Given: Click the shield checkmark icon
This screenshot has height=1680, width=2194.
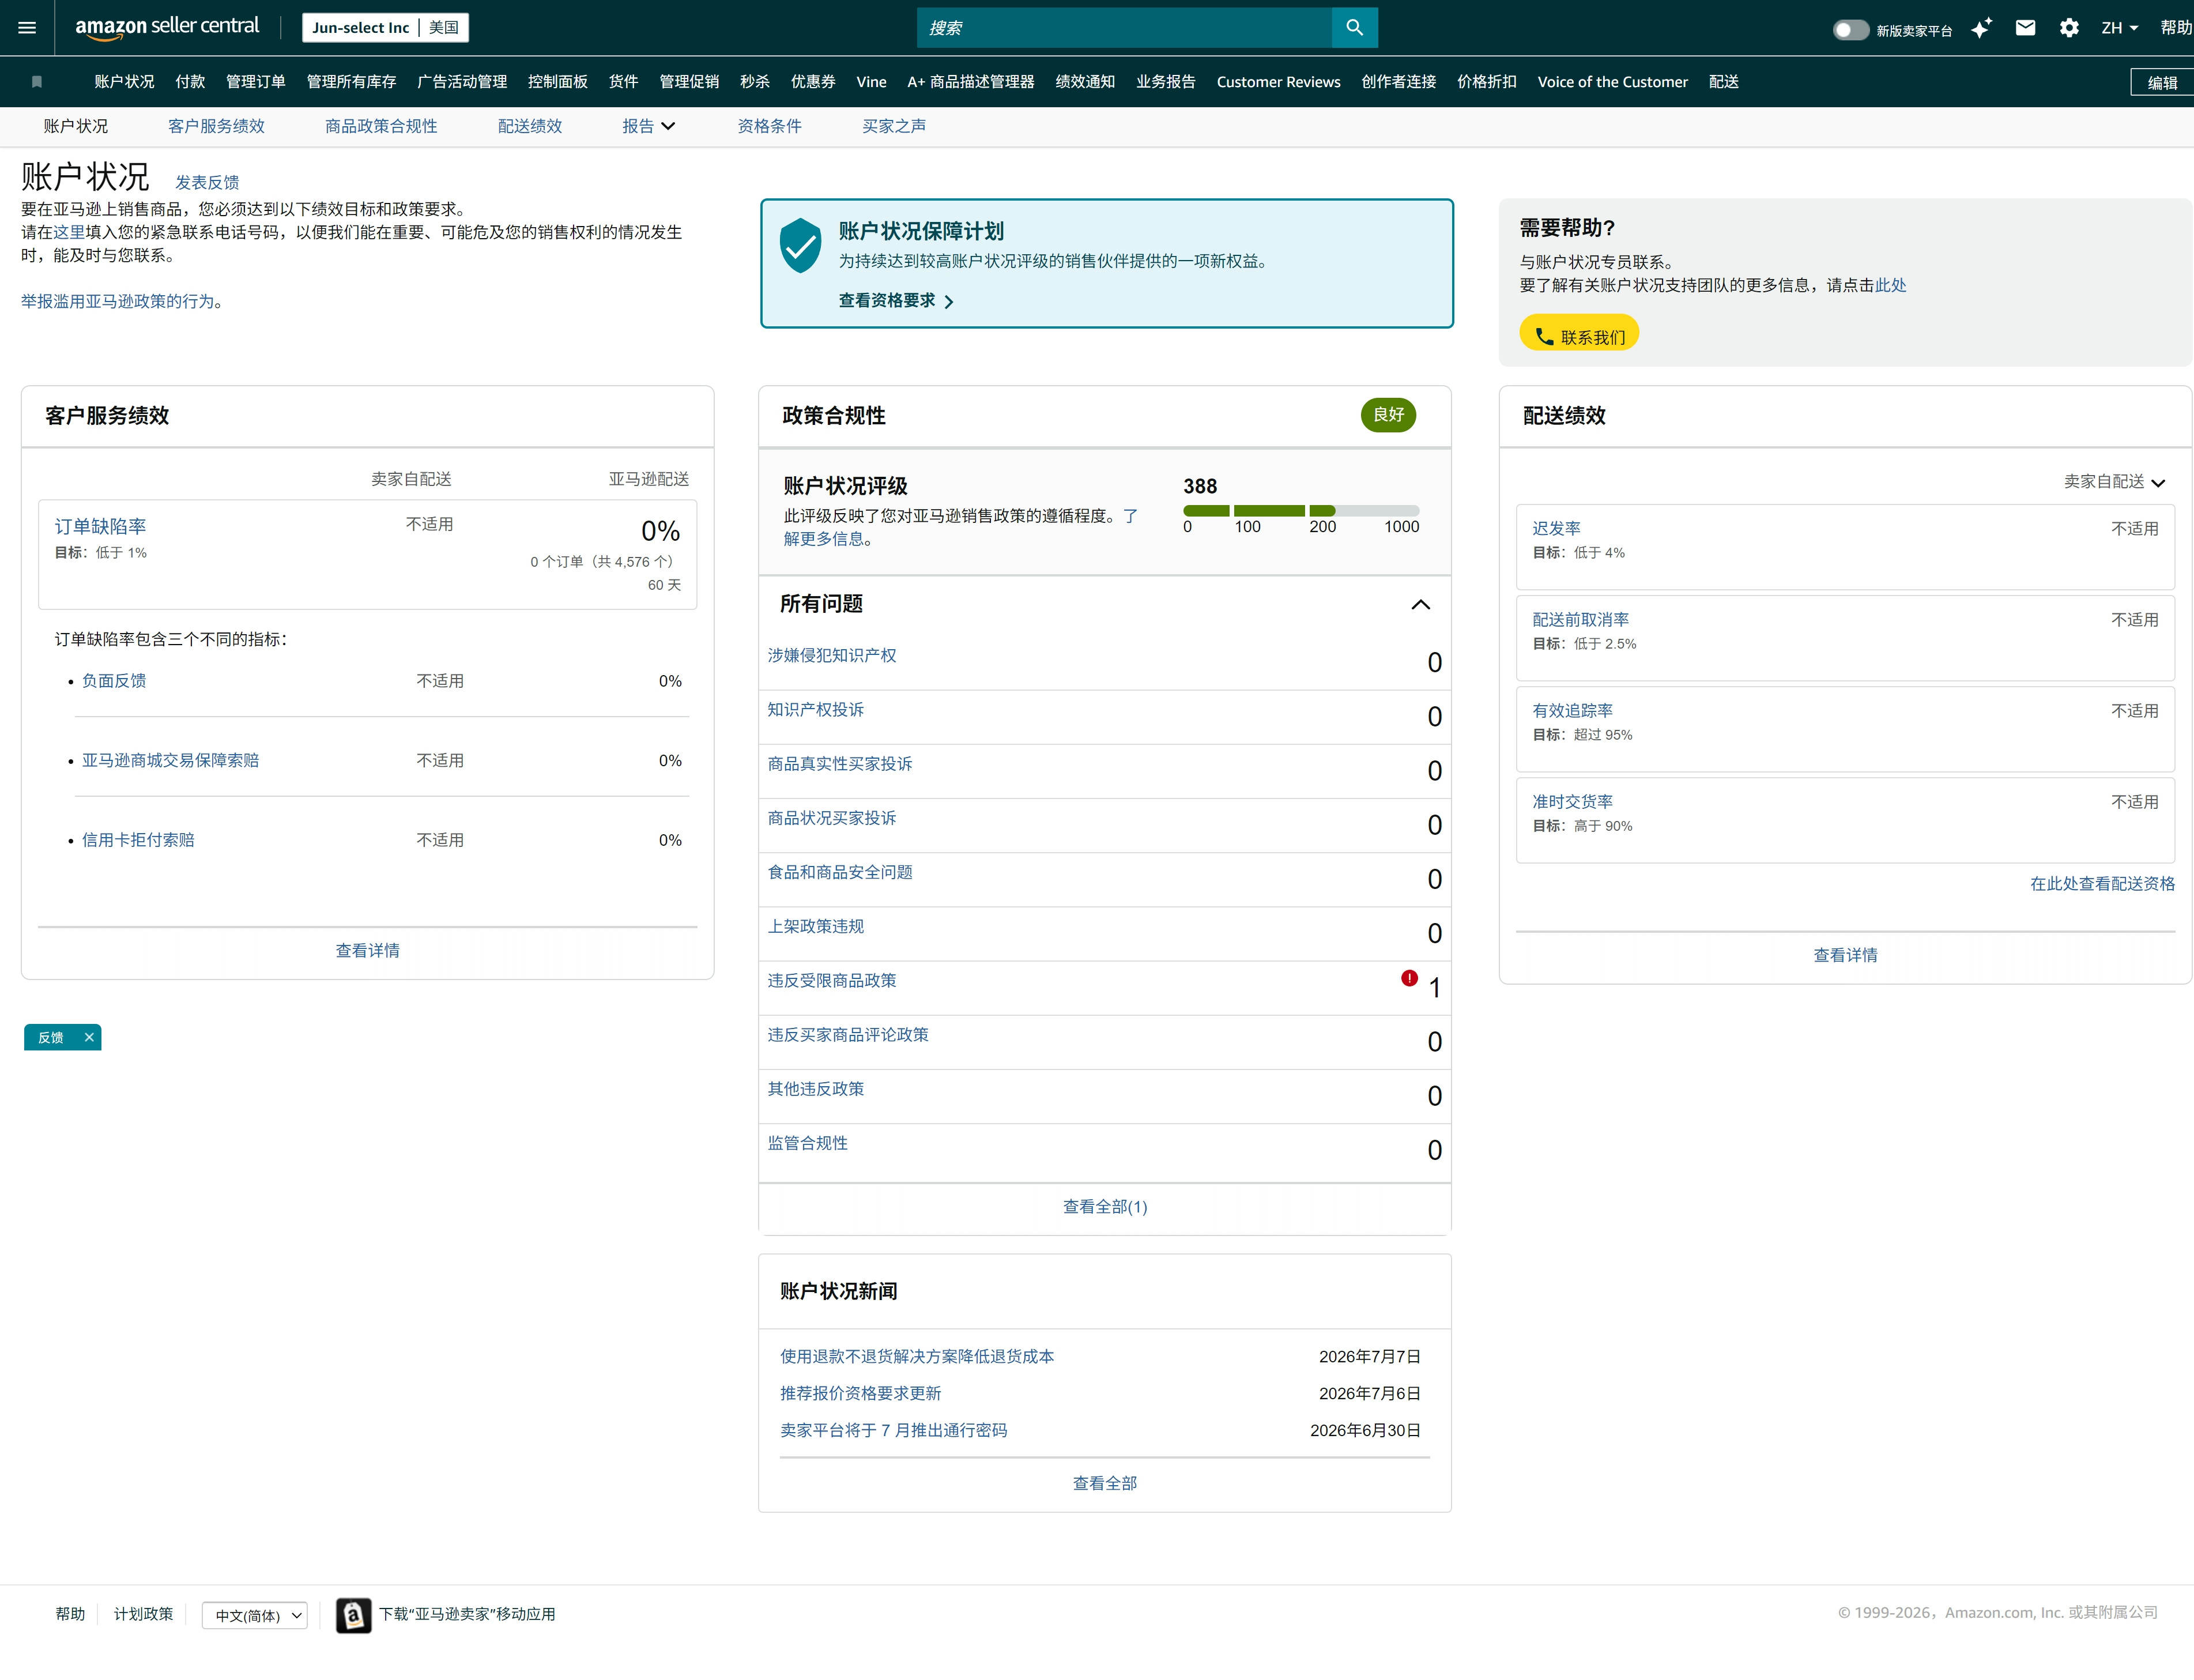Looking at the screenshot, I should 800,246.
